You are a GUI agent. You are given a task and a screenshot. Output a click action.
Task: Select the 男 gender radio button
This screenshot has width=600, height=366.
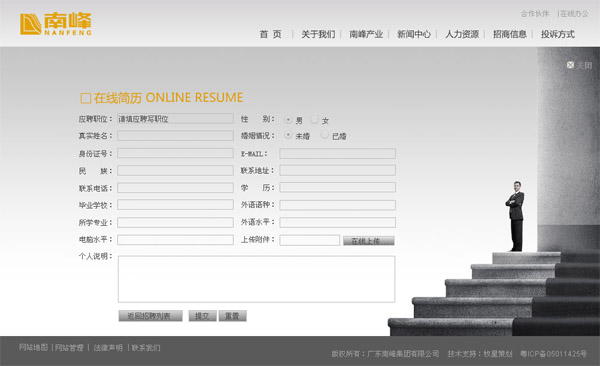click(288, 120)
